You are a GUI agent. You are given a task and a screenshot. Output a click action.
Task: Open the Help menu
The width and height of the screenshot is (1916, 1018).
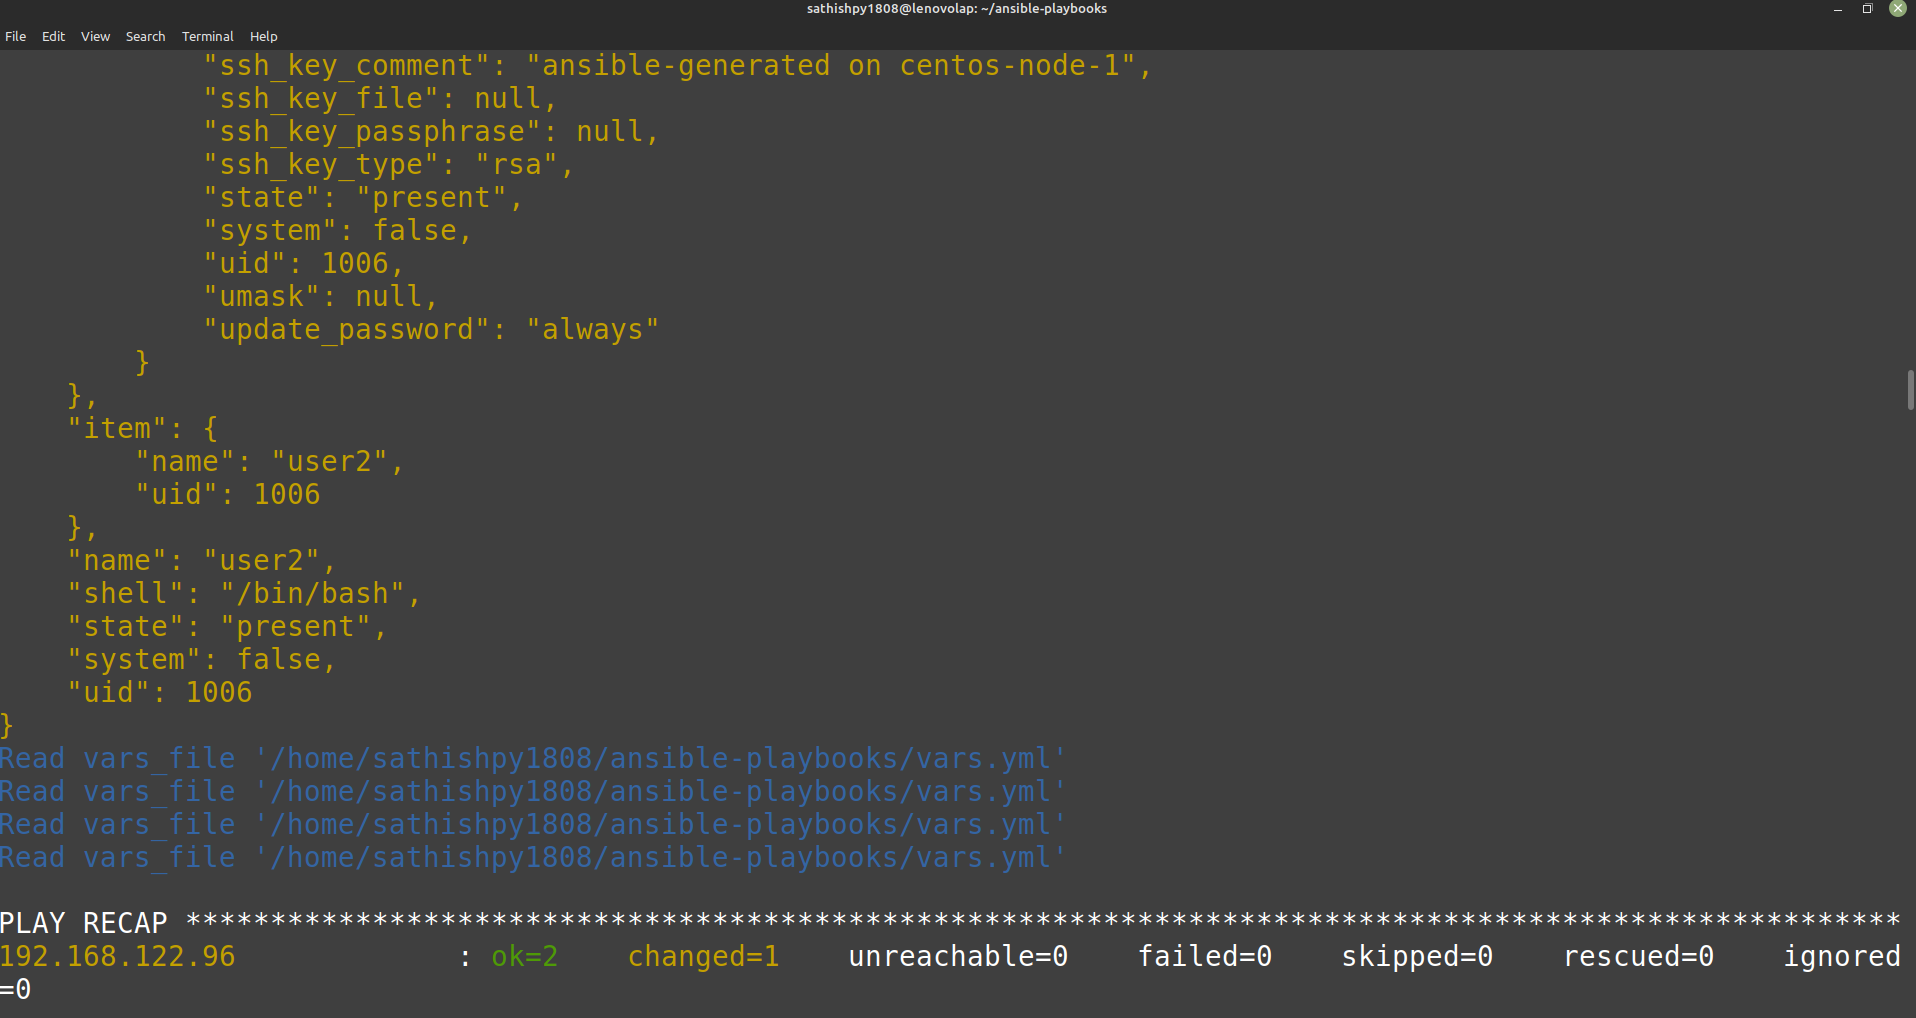click(263, 36)
